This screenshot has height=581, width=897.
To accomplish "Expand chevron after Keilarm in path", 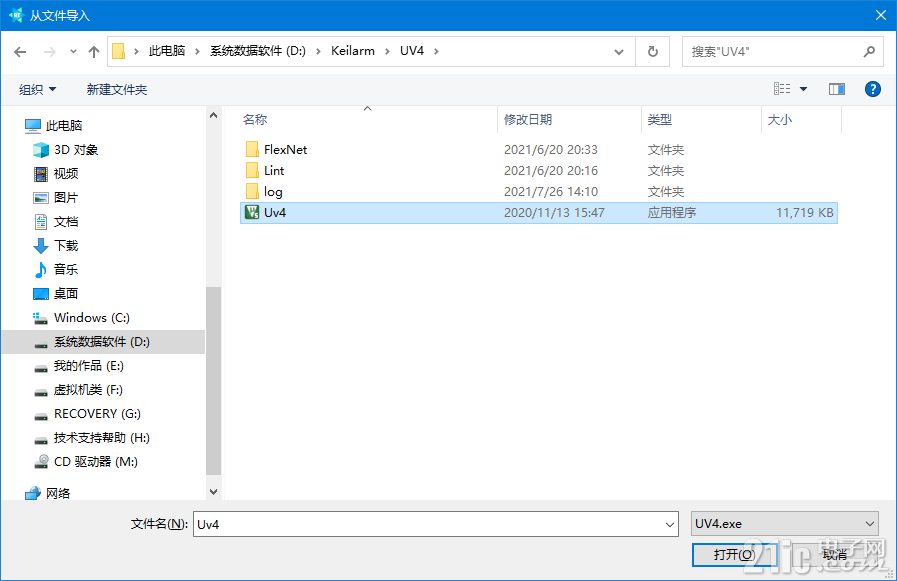I will pos(387,51).
